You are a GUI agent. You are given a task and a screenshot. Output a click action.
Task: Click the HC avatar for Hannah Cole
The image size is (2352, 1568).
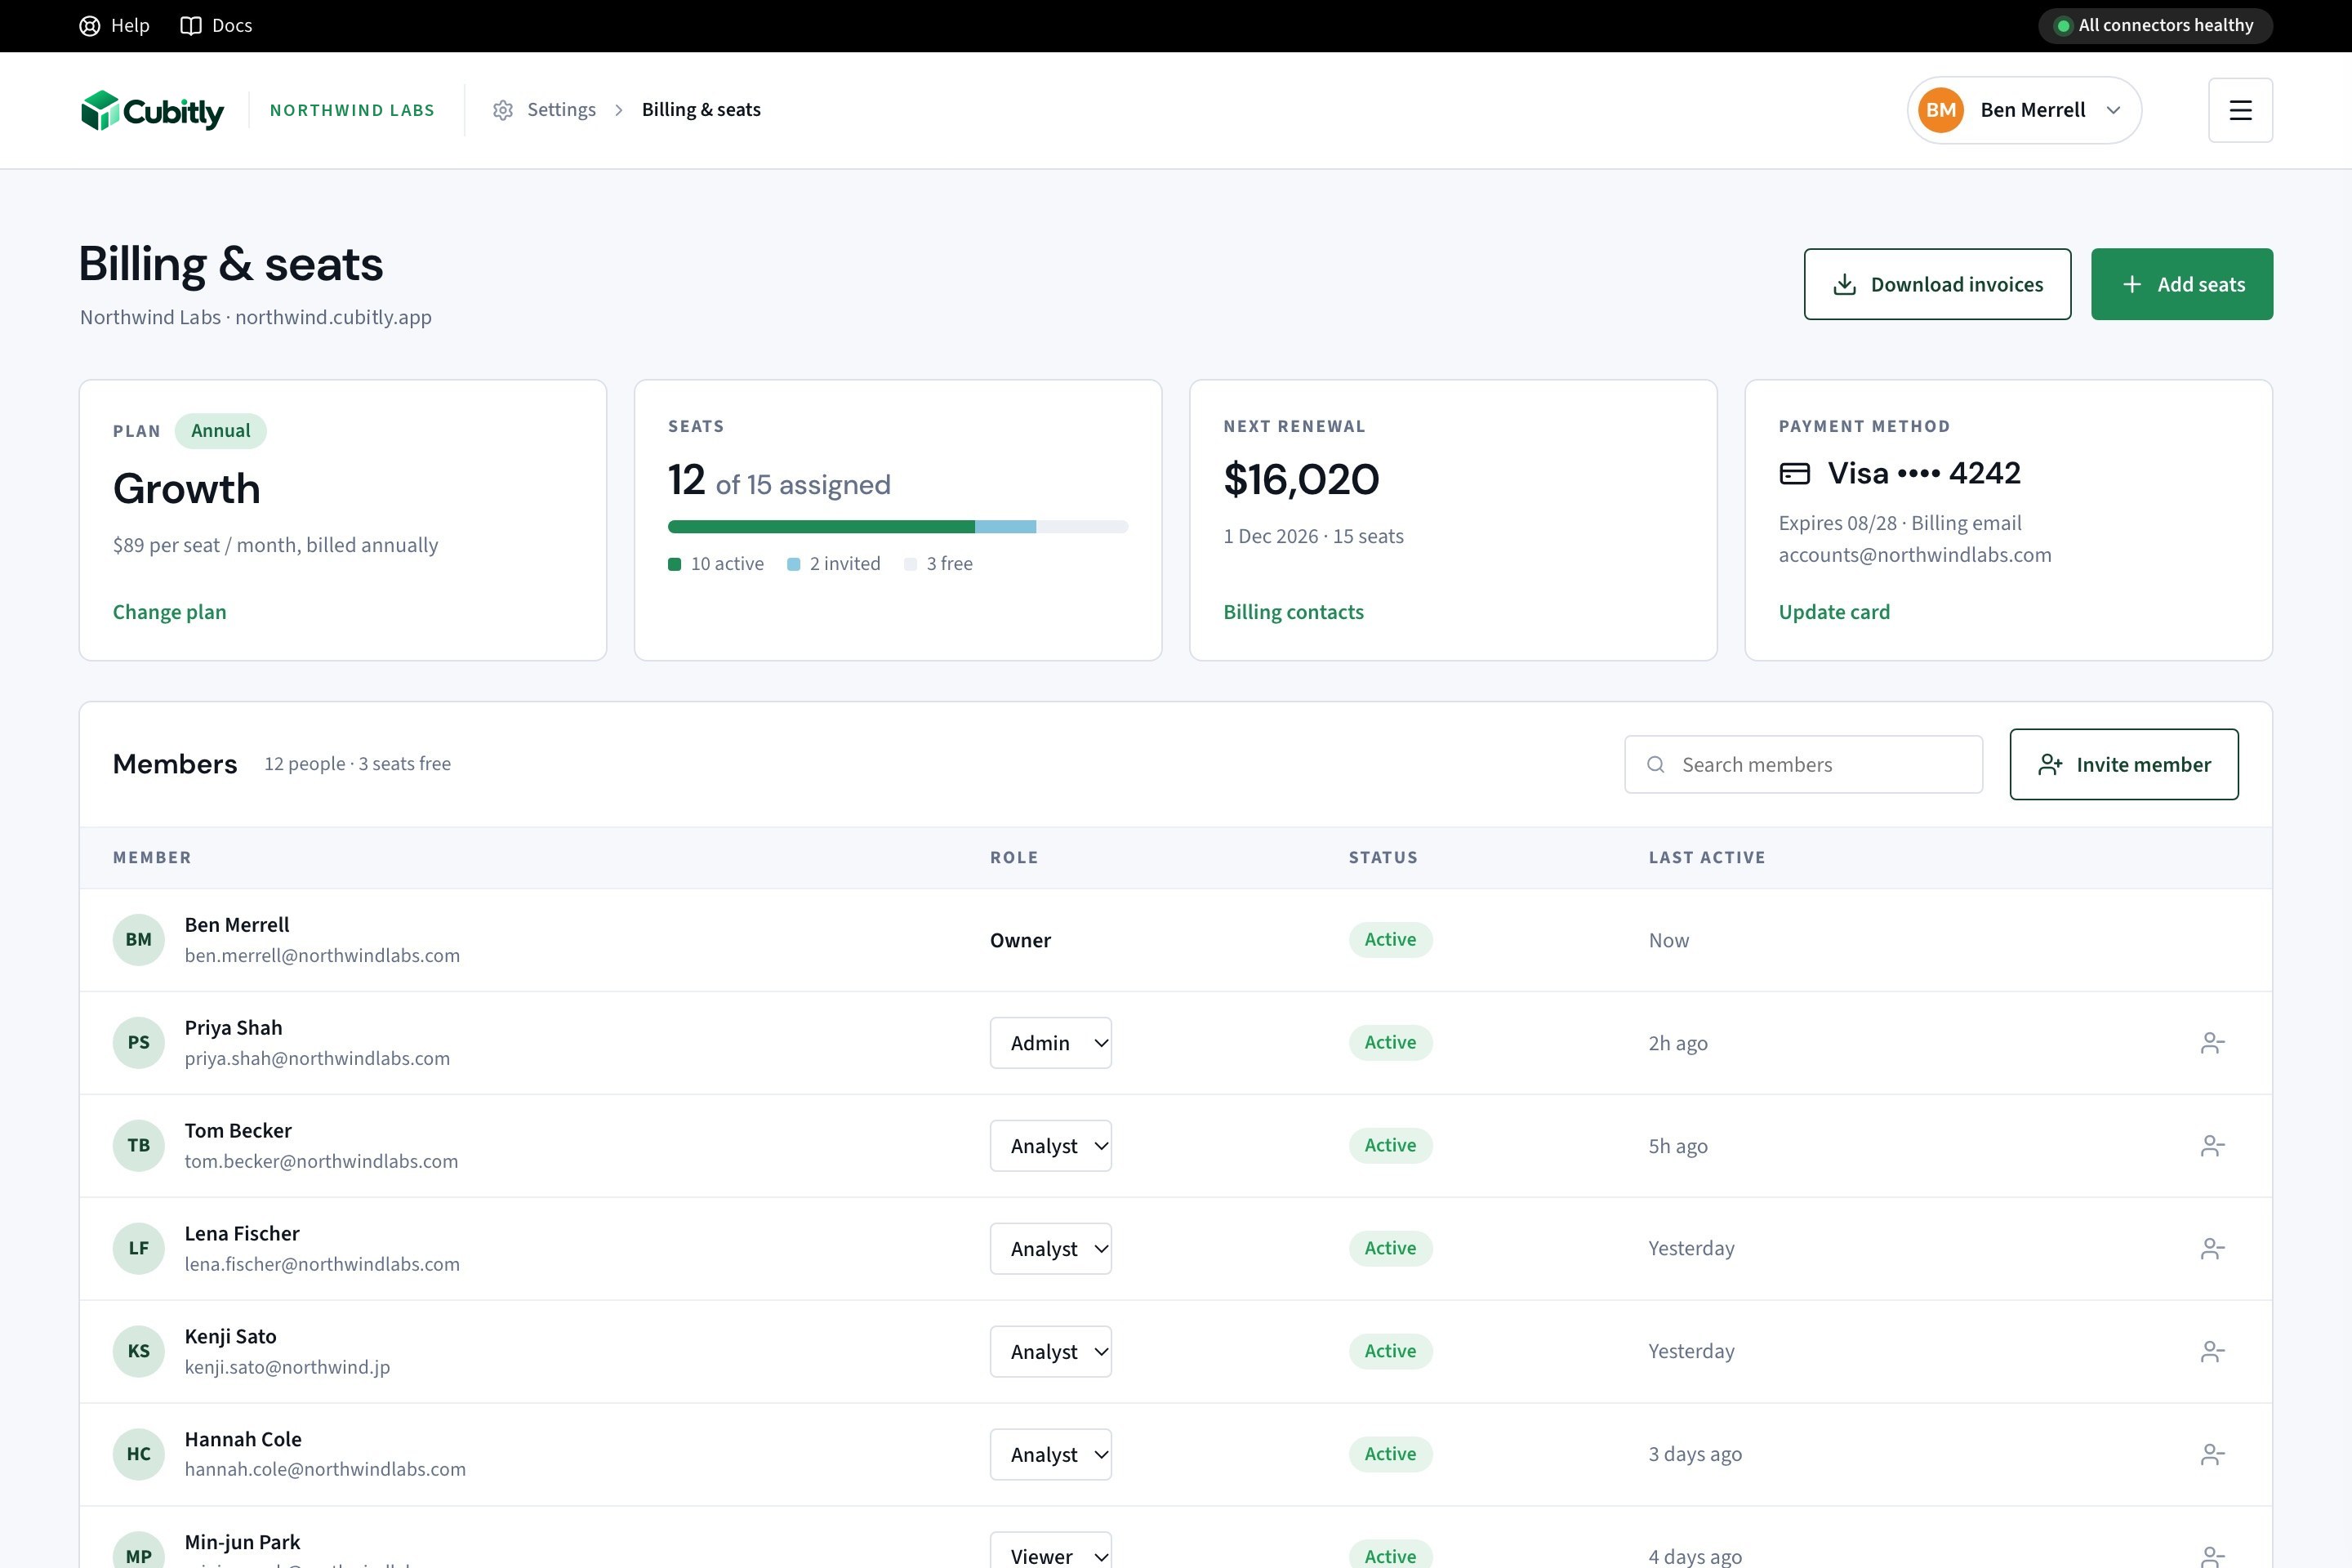coord(139,1455)
